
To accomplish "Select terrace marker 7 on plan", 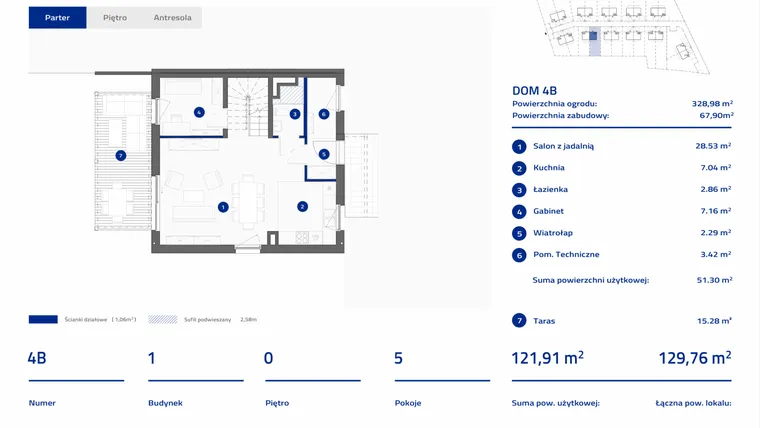I will point(121,156).
